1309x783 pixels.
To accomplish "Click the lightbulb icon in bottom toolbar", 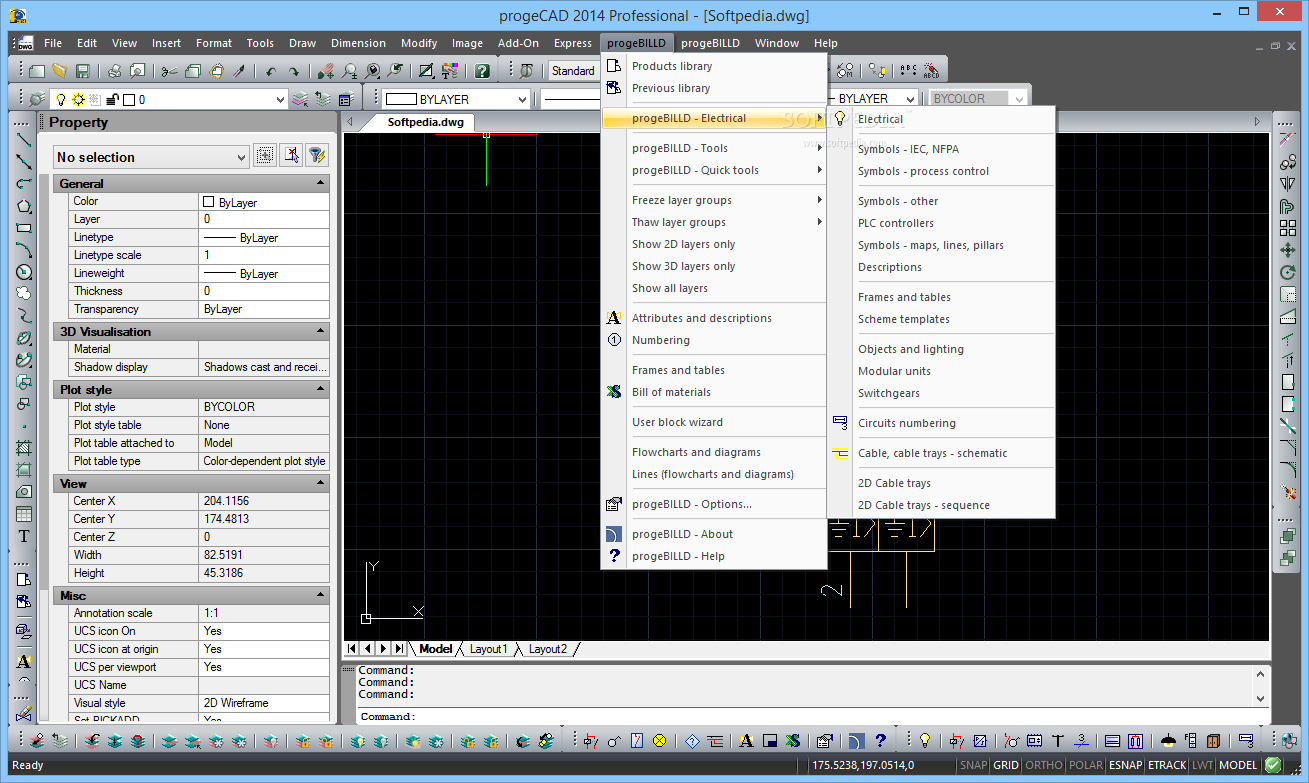I will click(926, 741).
